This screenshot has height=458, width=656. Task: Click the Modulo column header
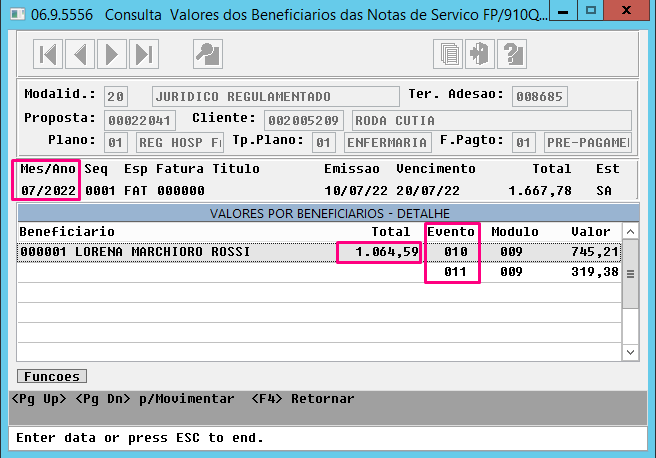515,232
